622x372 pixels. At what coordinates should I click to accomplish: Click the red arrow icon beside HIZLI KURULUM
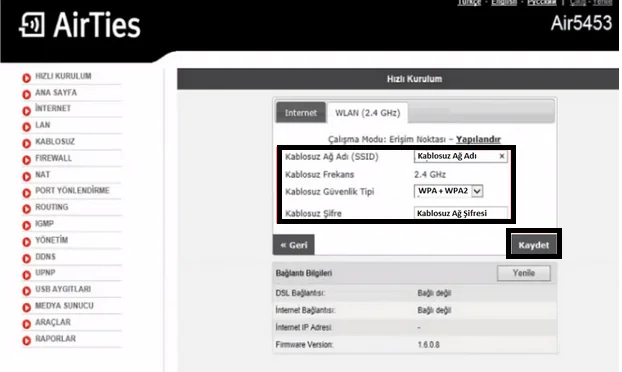coord(27,78)
